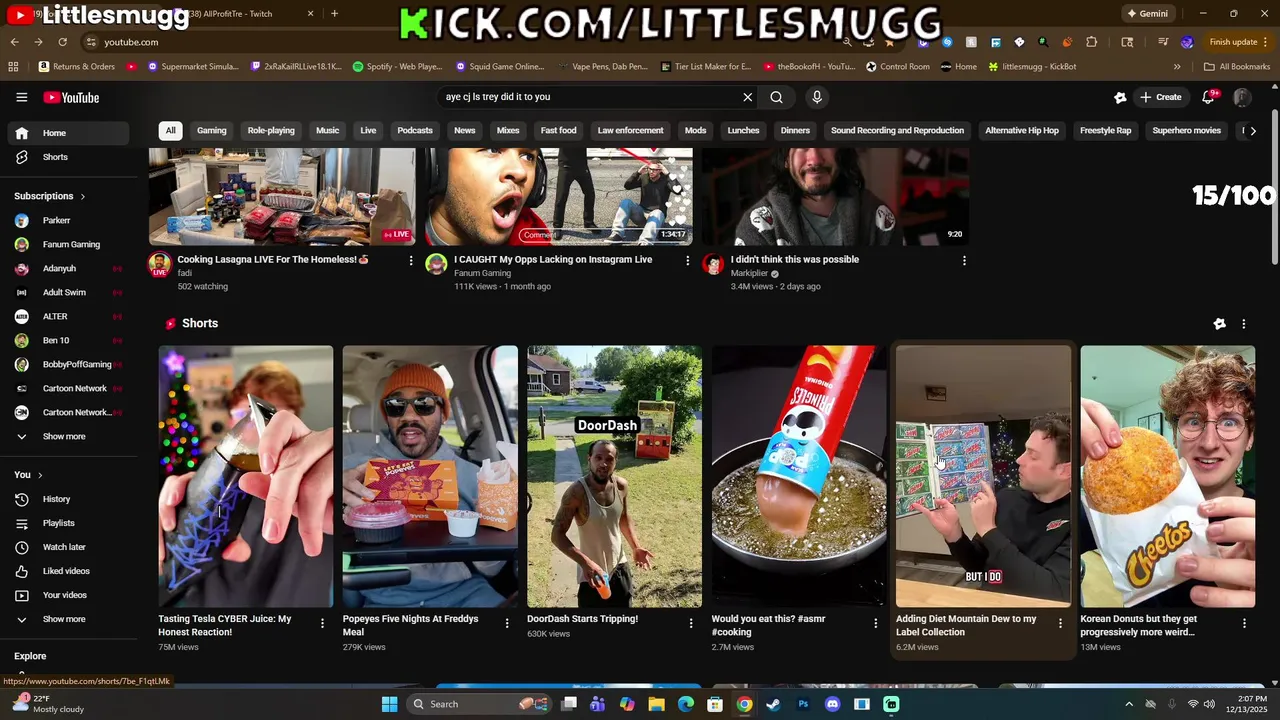
Task: Start voice search with microphone icon
Action: tap(817, 97)
